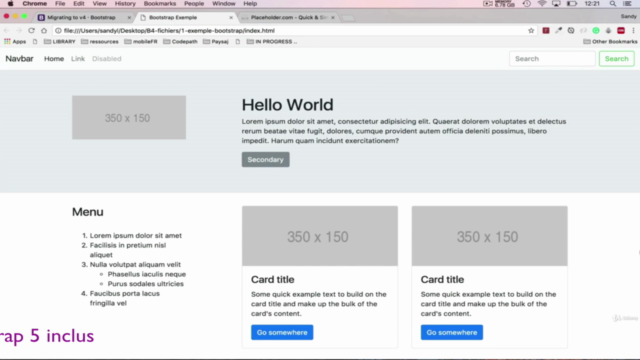Screen dimensions: 640x360
Task: Open the Window menu
Action: [224, 4]
